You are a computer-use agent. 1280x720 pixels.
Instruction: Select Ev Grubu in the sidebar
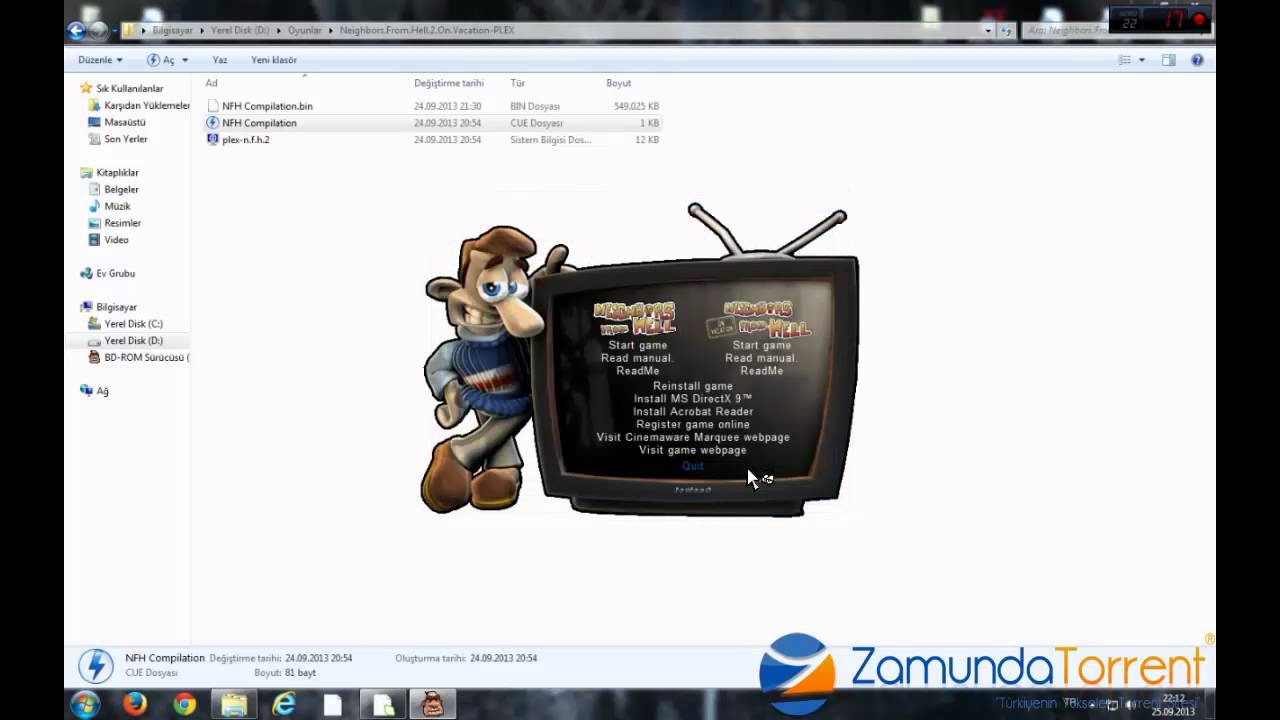[115, 273]
